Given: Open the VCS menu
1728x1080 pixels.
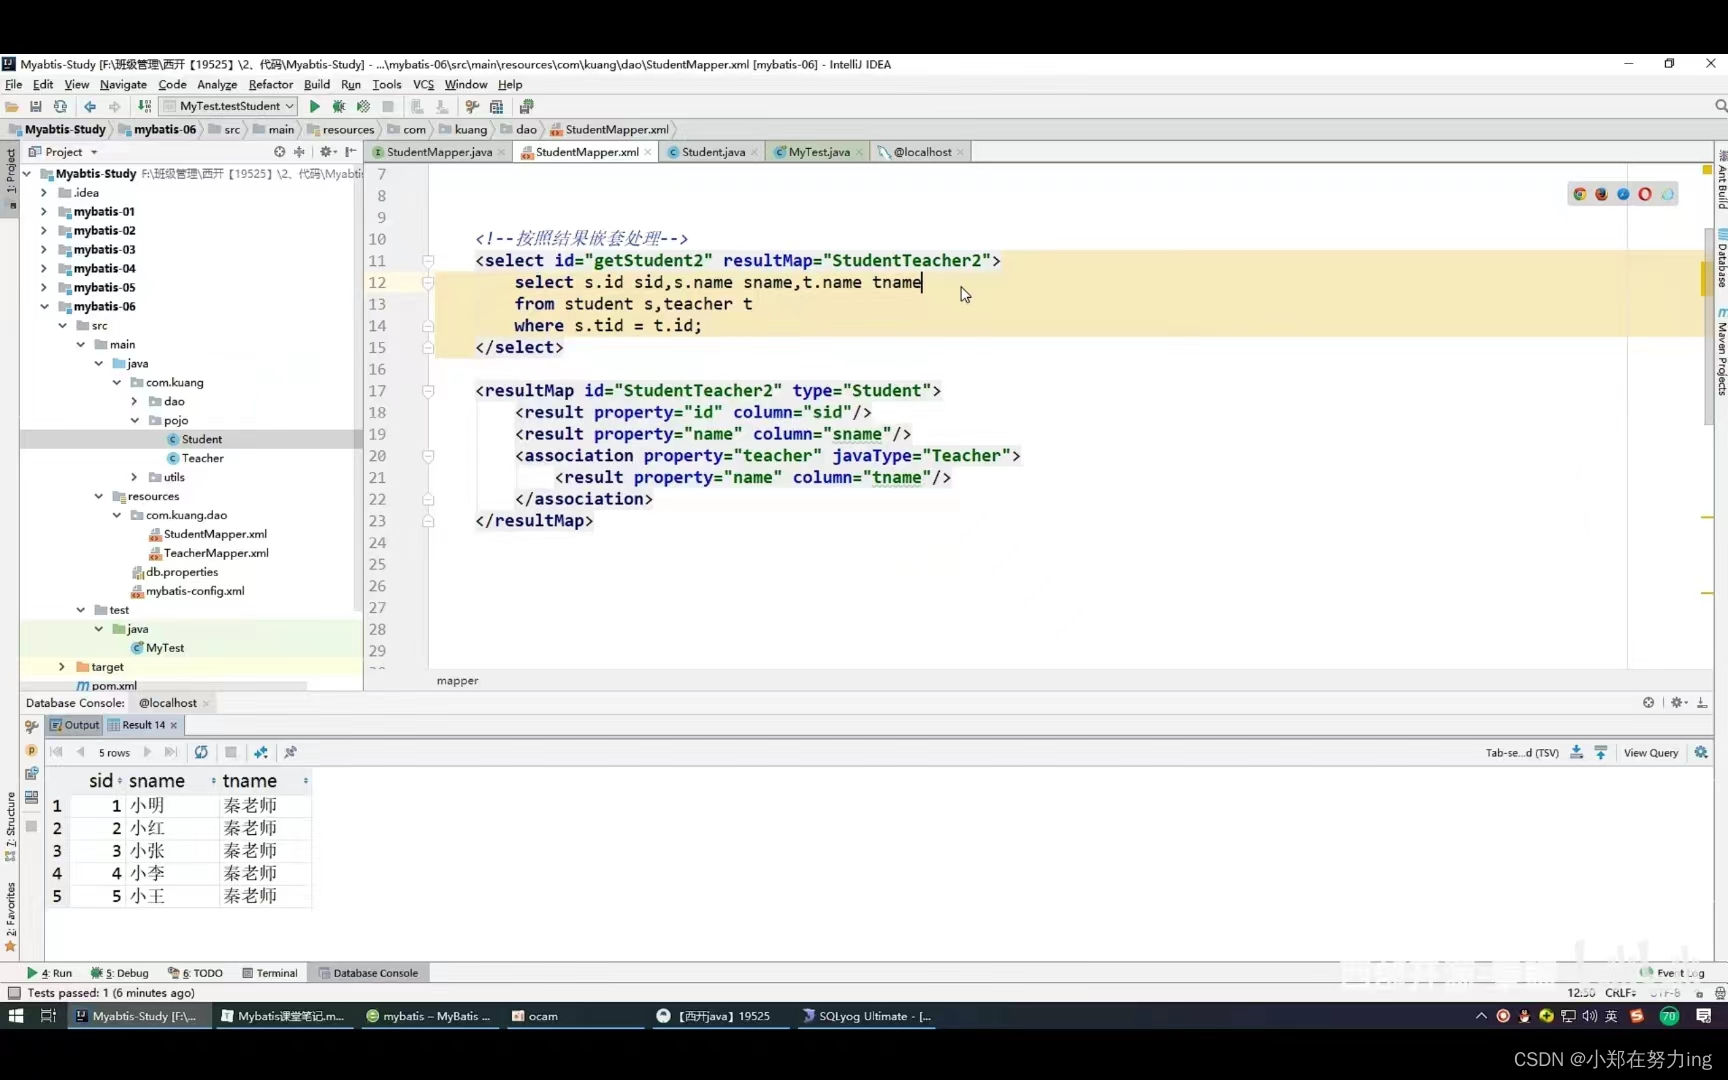Looking at the screenshot, I should [423, 85].
